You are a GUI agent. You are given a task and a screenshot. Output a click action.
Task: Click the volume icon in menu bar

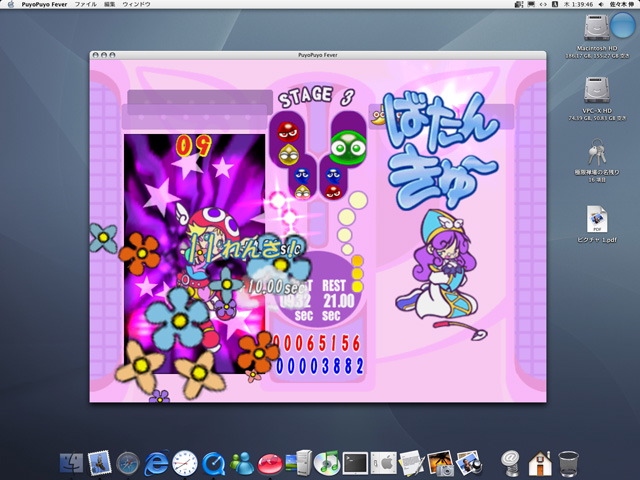tap(601, 4)
